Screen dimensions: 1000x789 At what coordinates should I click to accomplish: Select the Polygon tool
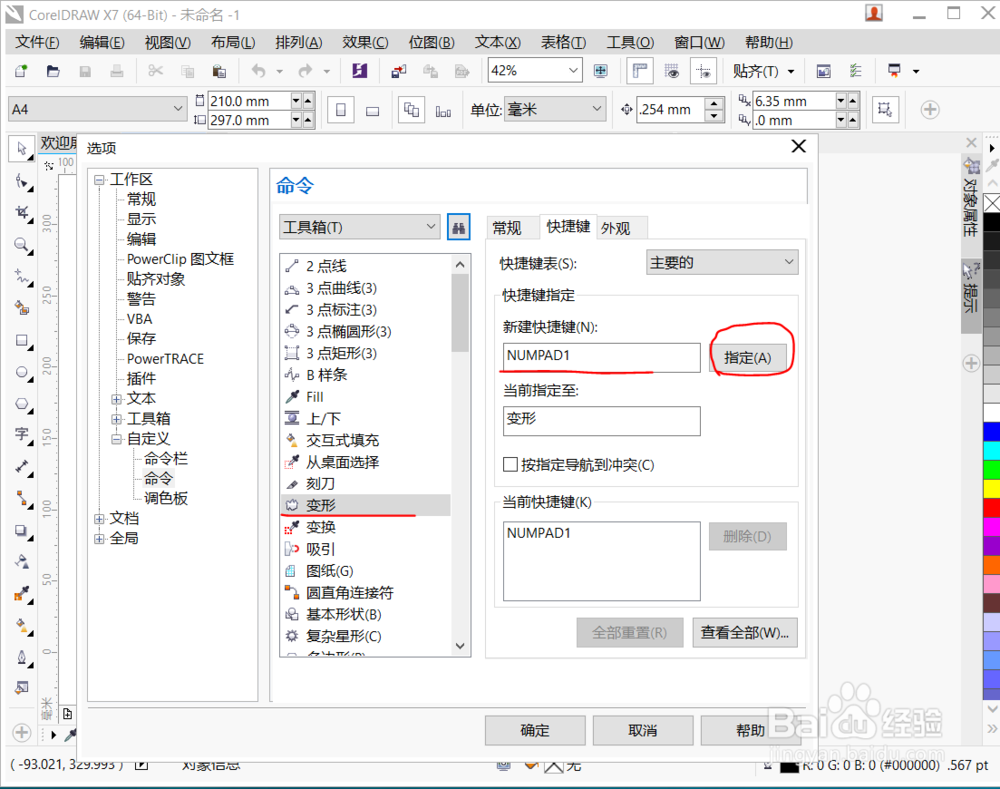(22, 404)
